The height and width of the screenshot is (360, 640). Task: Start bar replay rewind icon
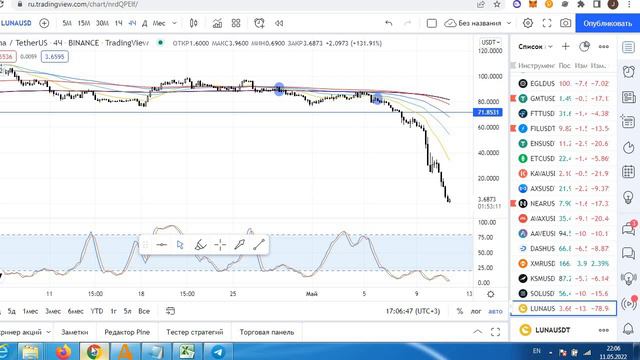pyautogui.click(x=279, y=23)
